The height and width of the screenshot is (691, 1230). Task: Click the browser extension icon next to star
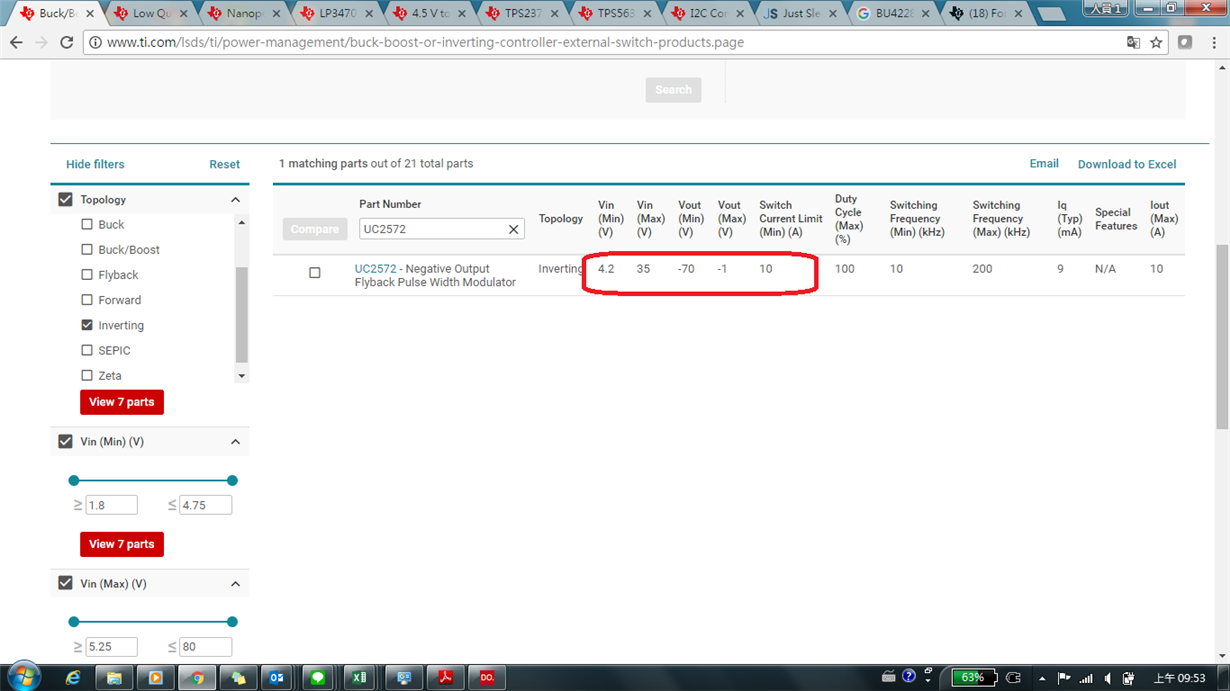coord(1185,43)
